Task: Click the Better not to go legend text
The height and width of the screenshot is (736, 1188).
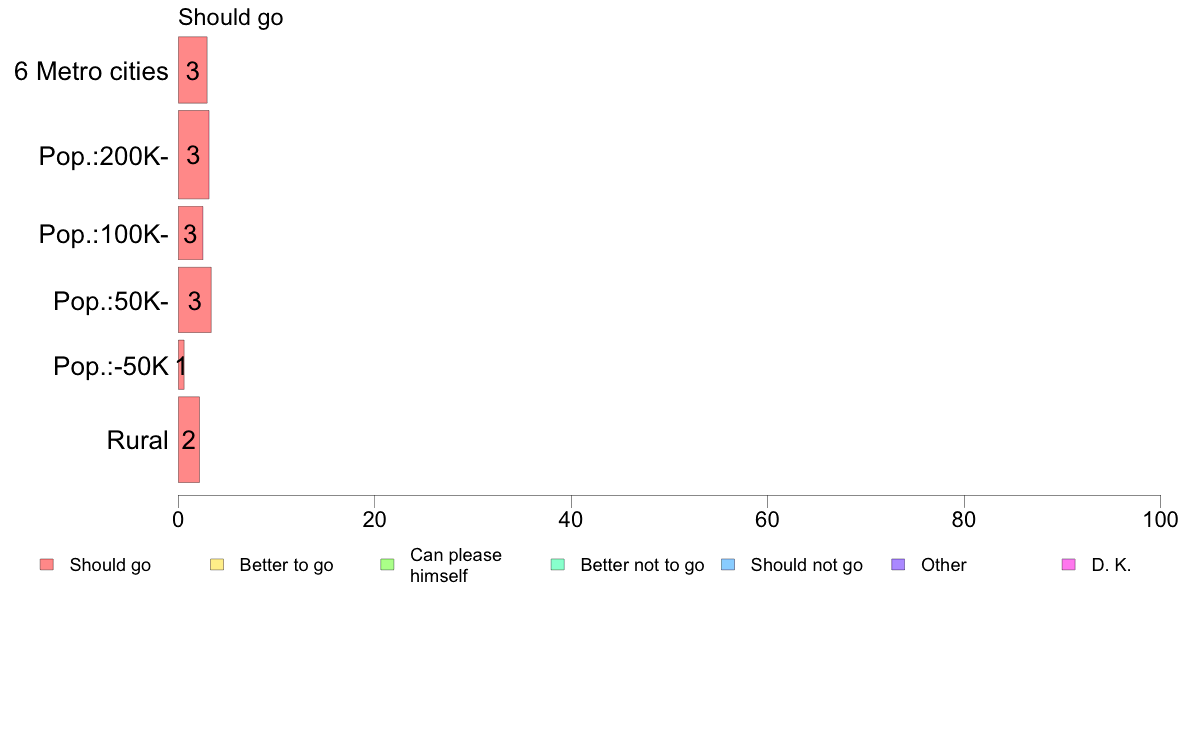Action: (x=642, y=565)
